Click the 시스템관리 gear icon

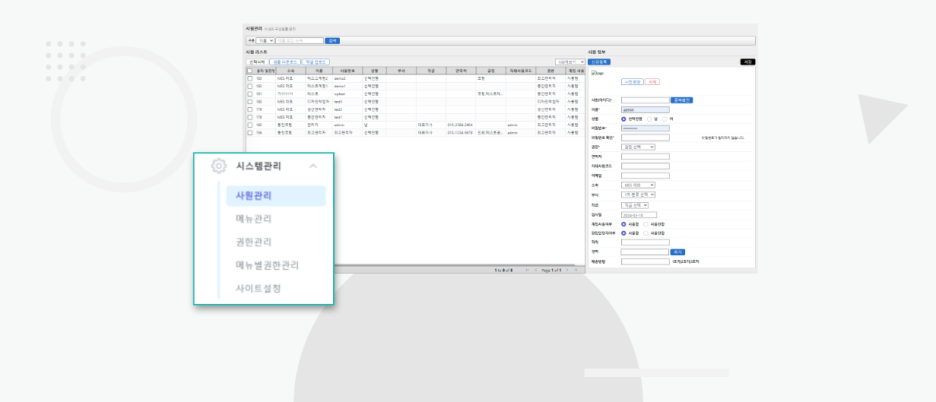219,166
